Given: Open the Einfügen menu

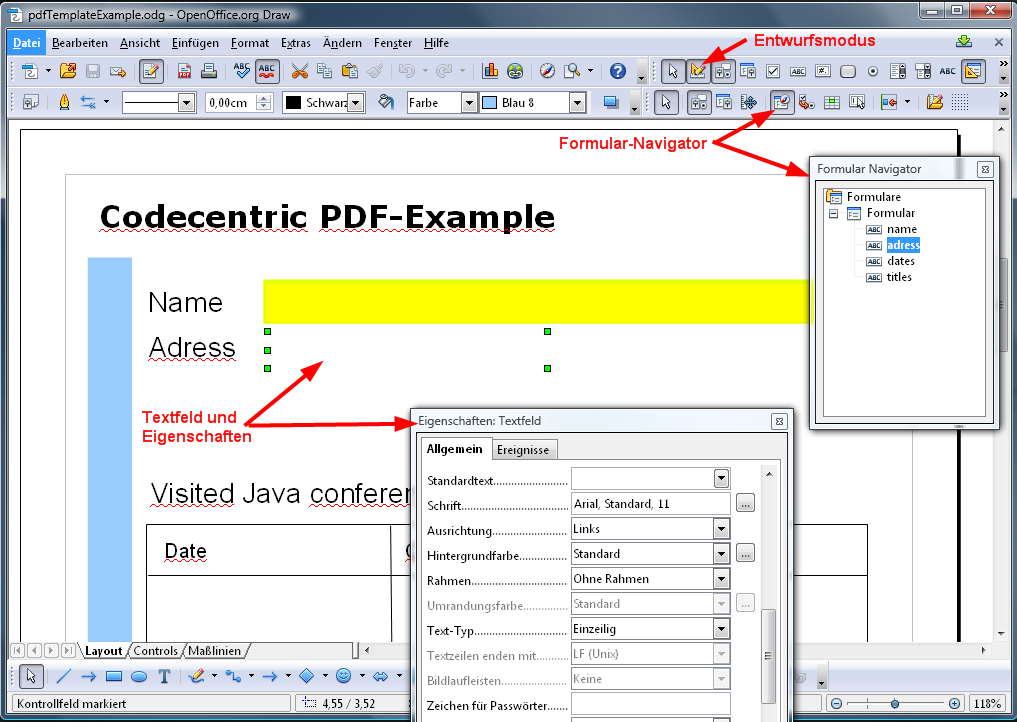Looking at the screenshot, I should tap(195, 43).
